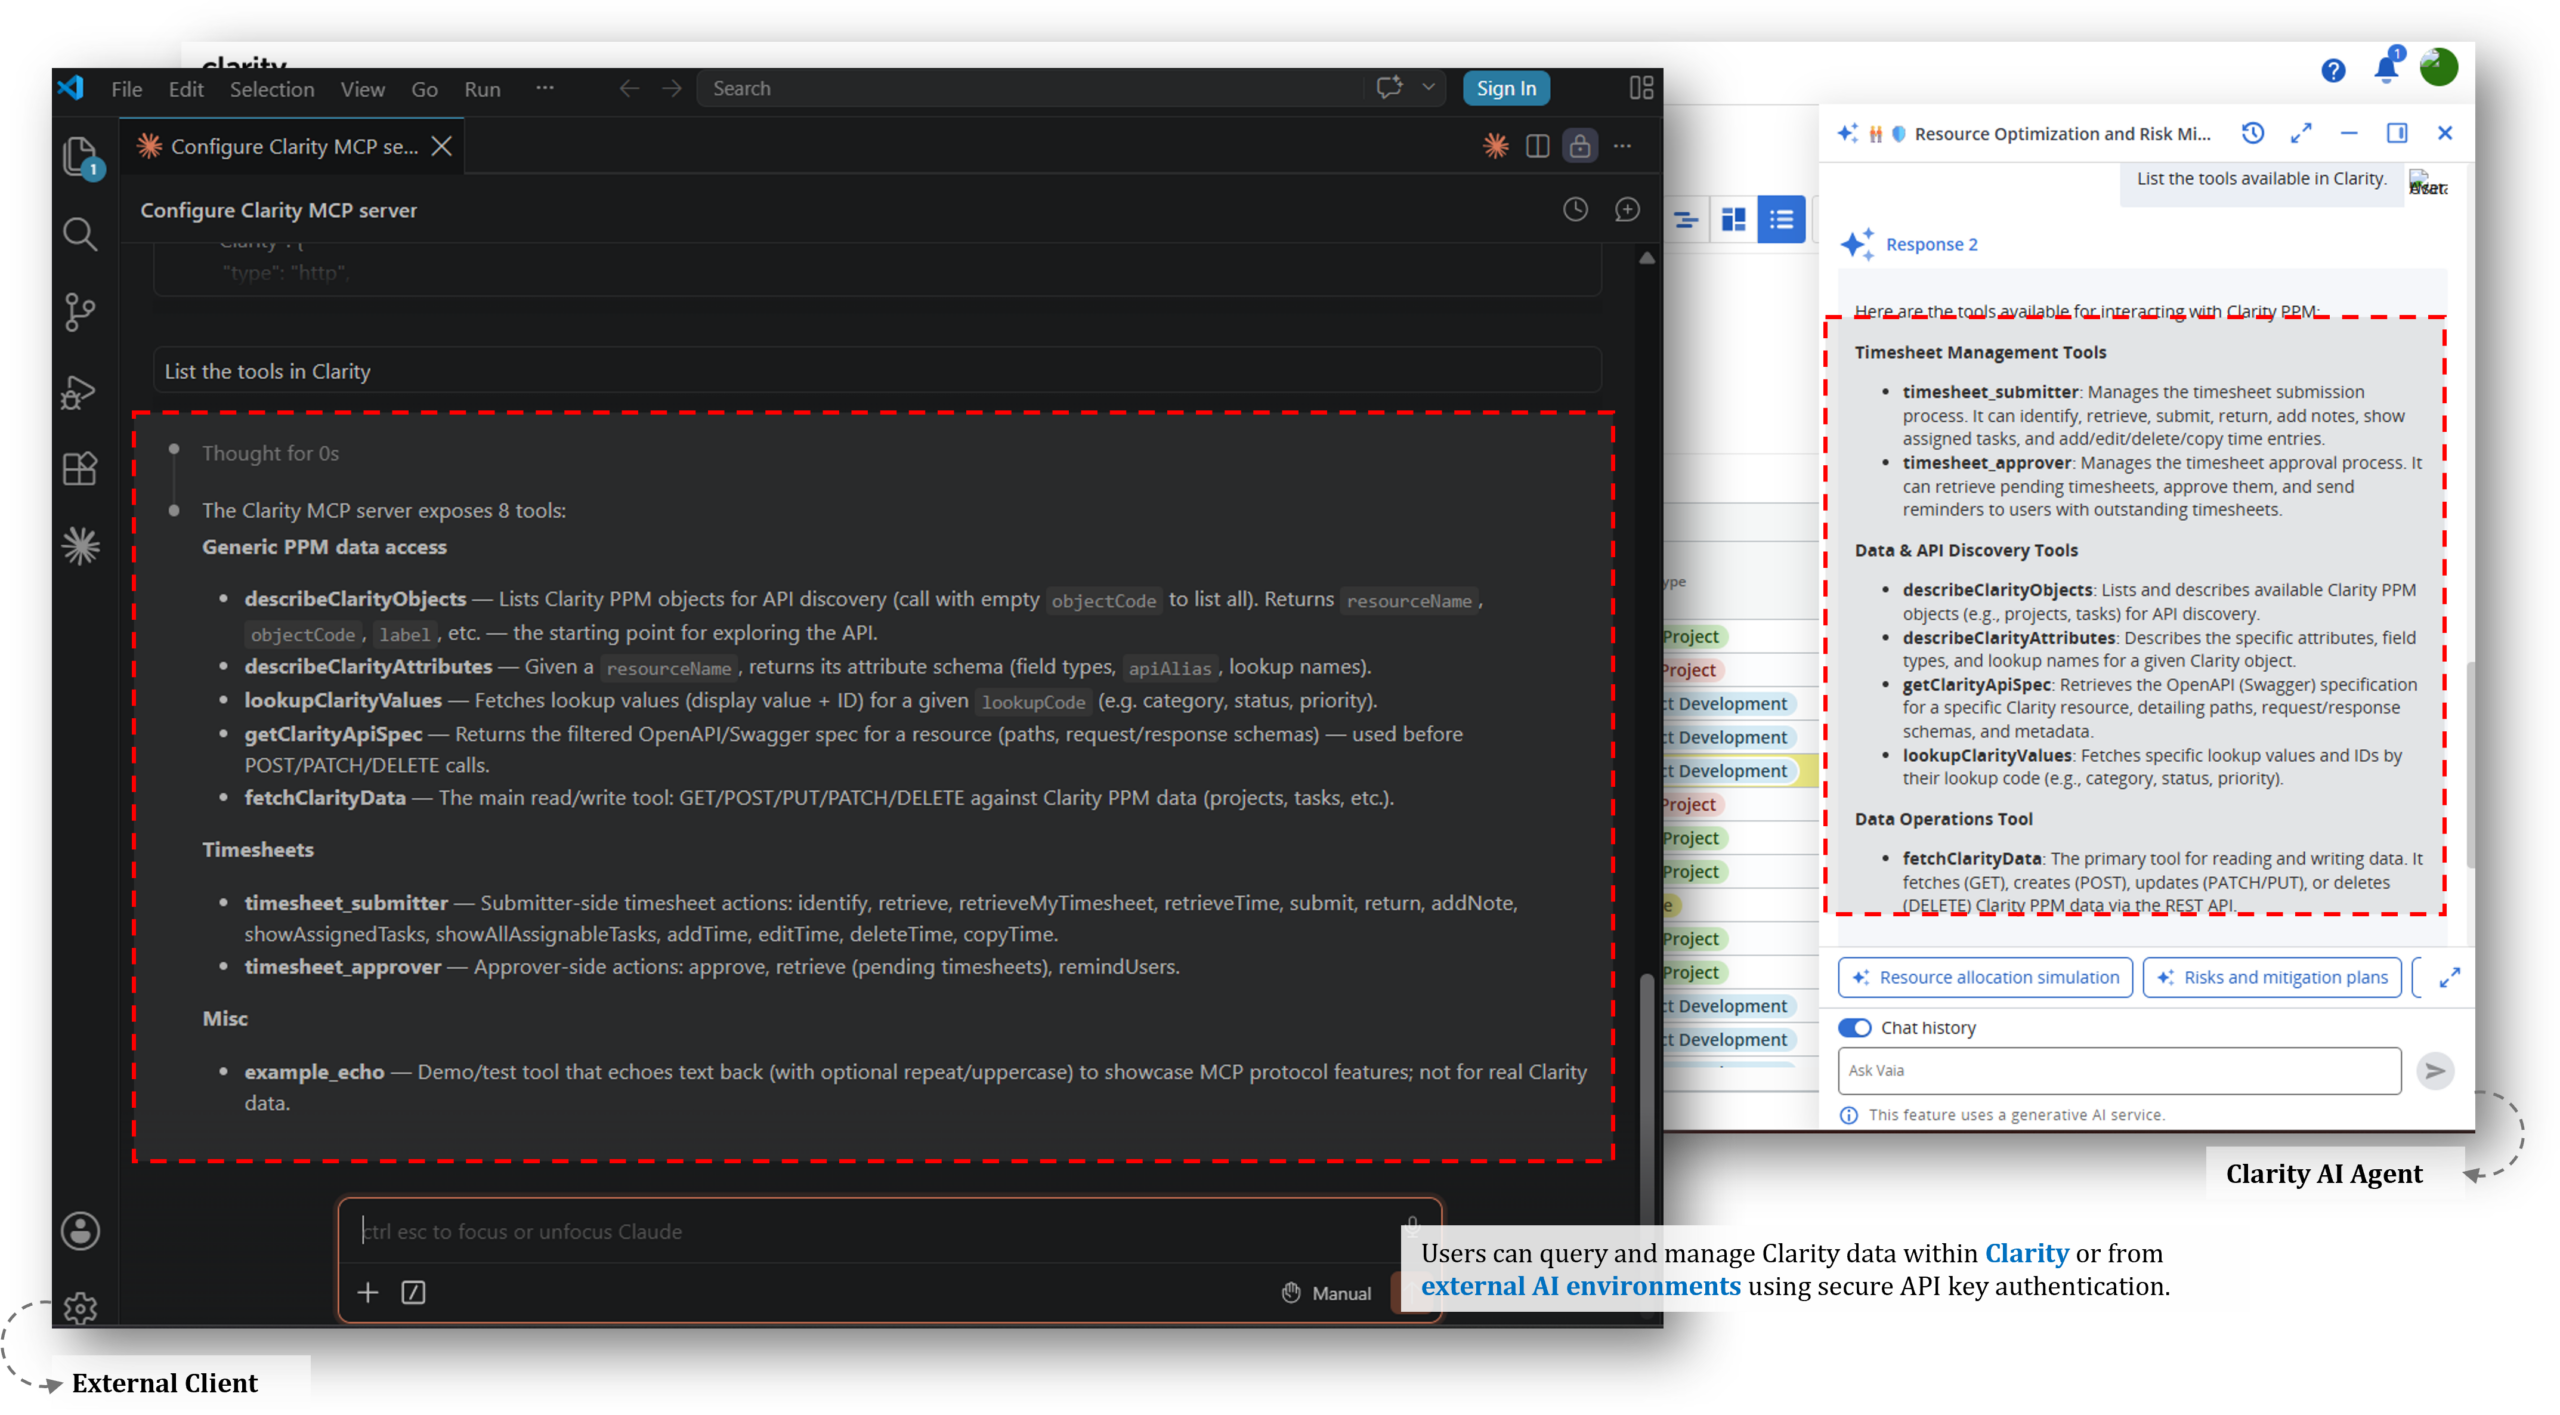
Task: Open the Clarity user avatar menu
Action: (2439, 67)
